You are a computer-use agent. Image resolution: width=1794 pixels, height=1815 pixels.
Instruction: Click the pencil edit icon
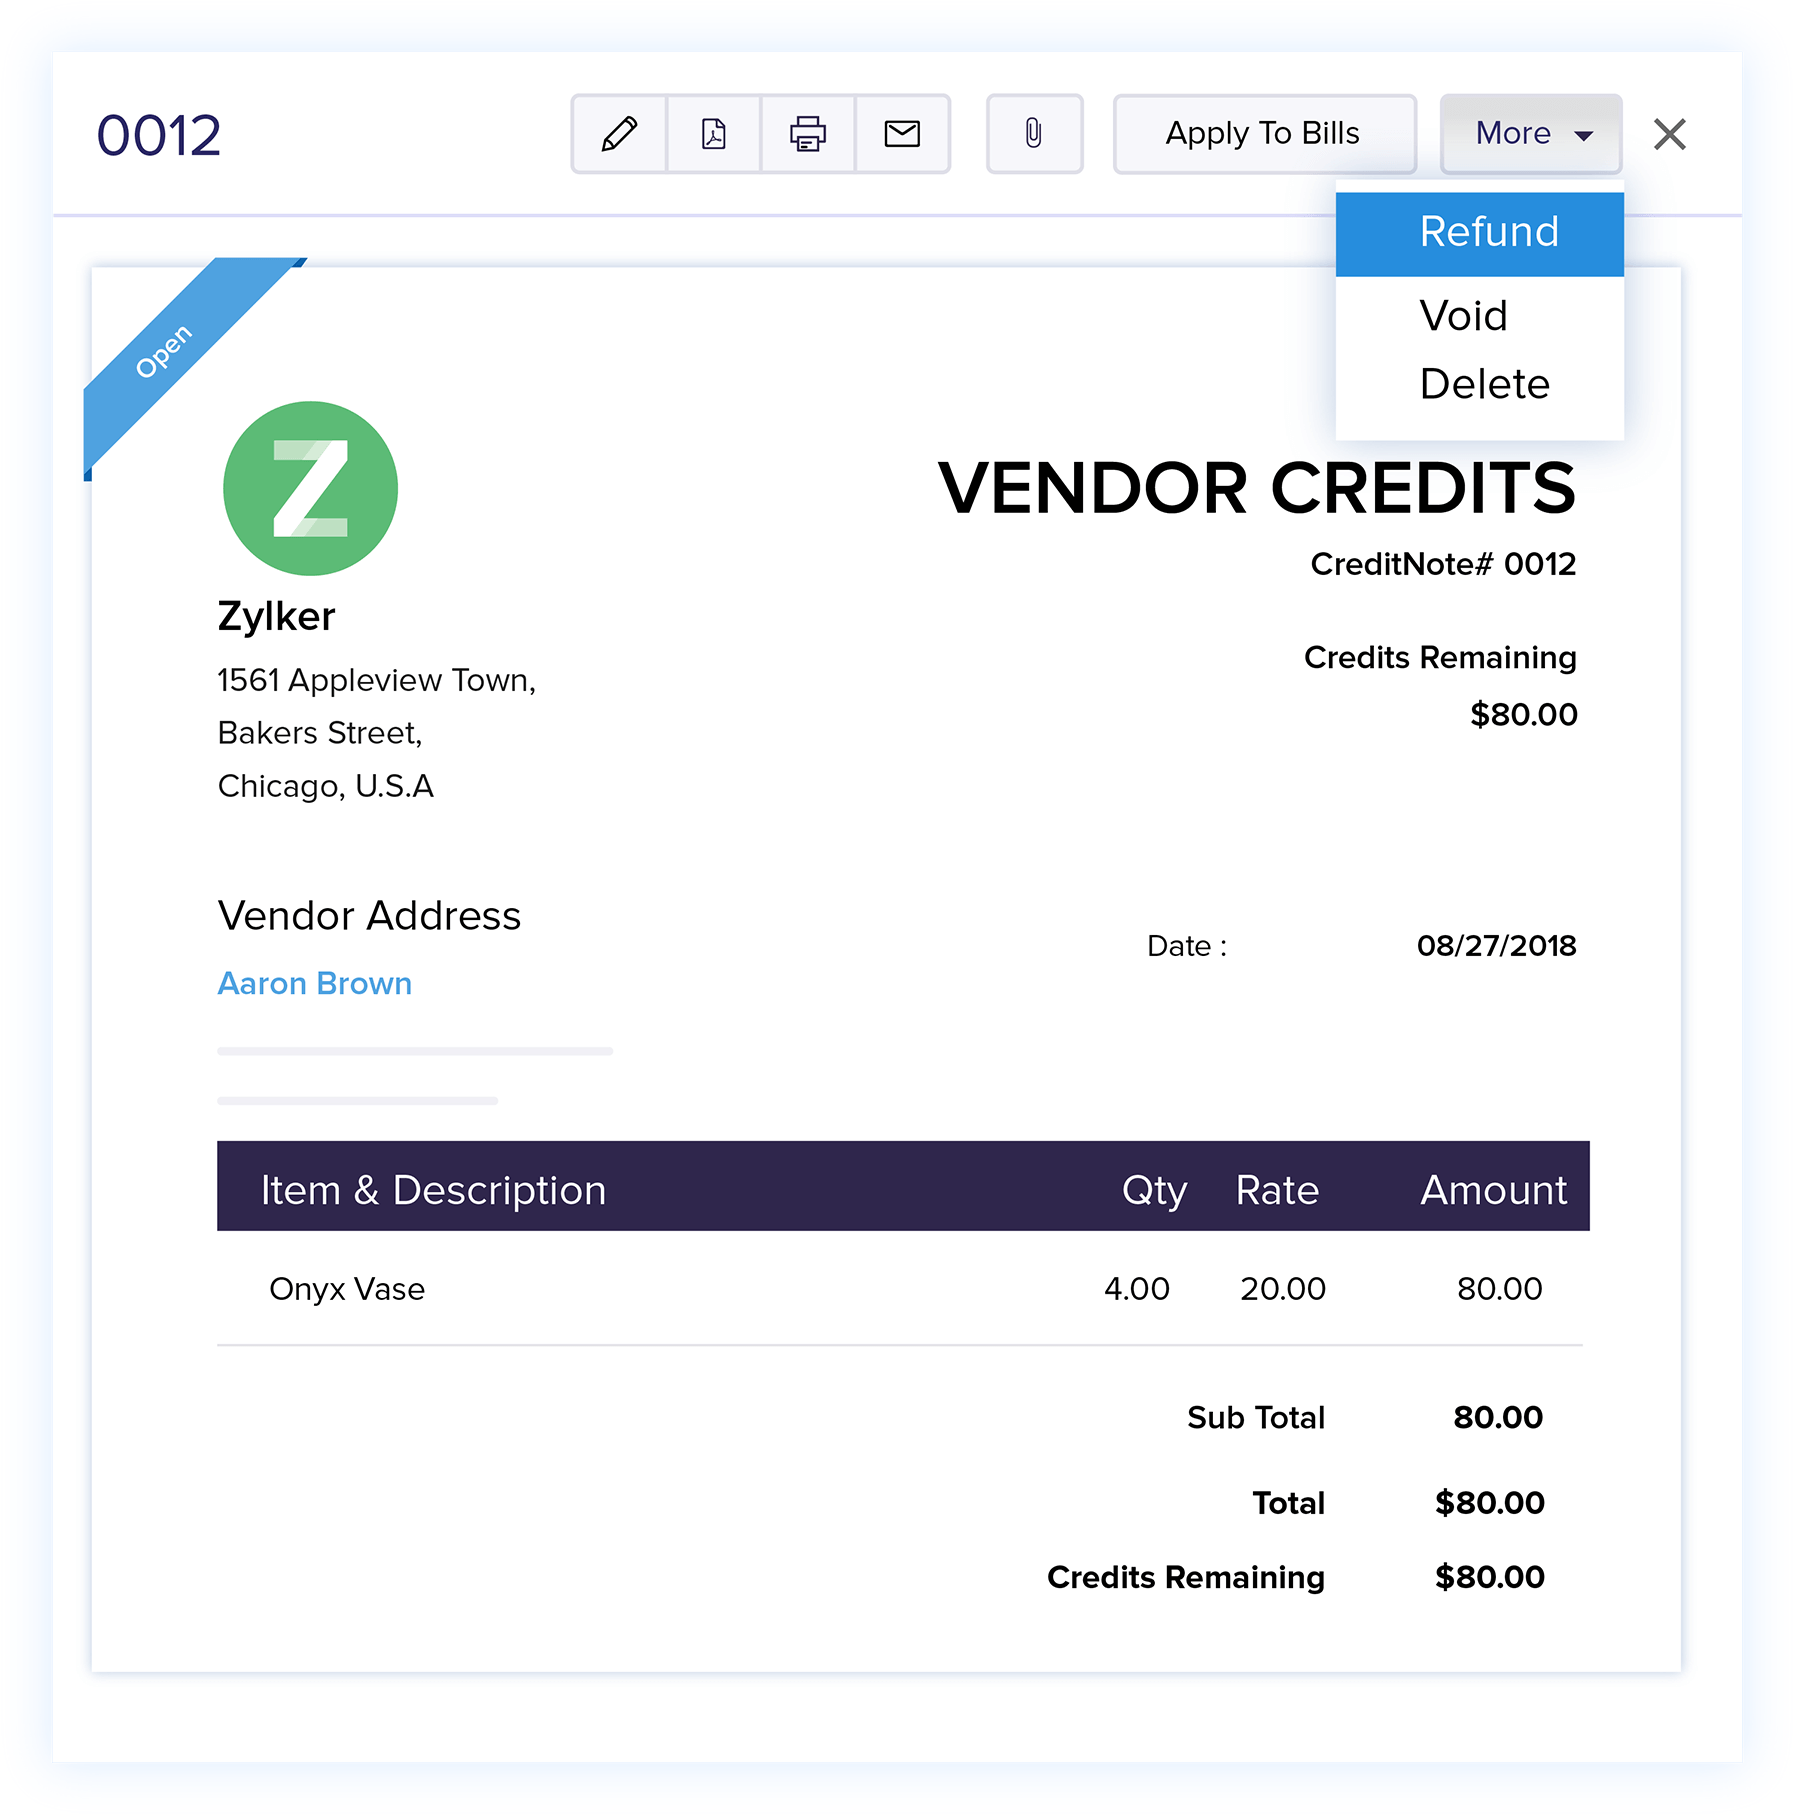pyautogui.click(x=619, y=134)
